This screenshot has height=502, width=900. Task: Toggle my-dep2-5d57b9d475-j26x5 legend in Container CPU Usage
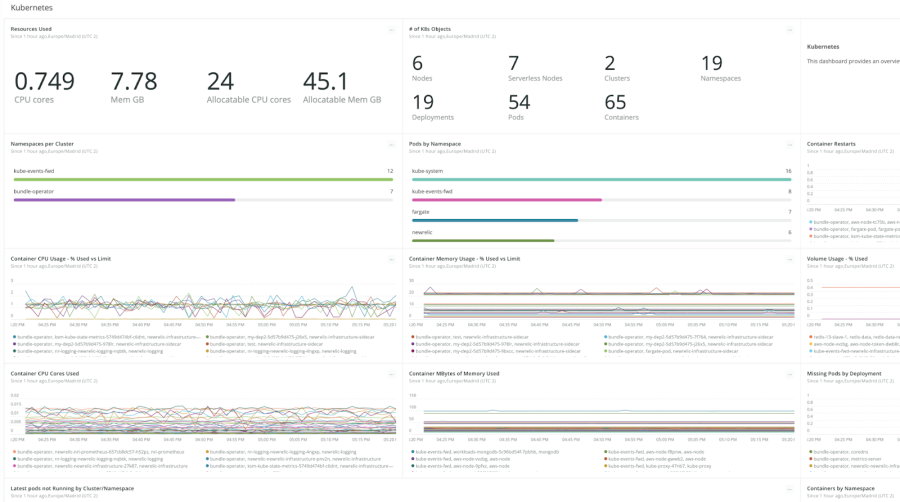[290, 337]
